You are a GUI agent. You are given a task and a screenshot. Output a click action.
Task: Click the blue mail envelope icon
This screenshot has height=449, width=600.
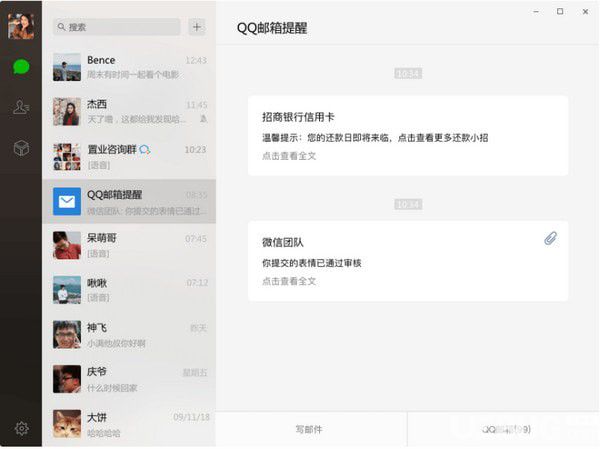(67, 201)
